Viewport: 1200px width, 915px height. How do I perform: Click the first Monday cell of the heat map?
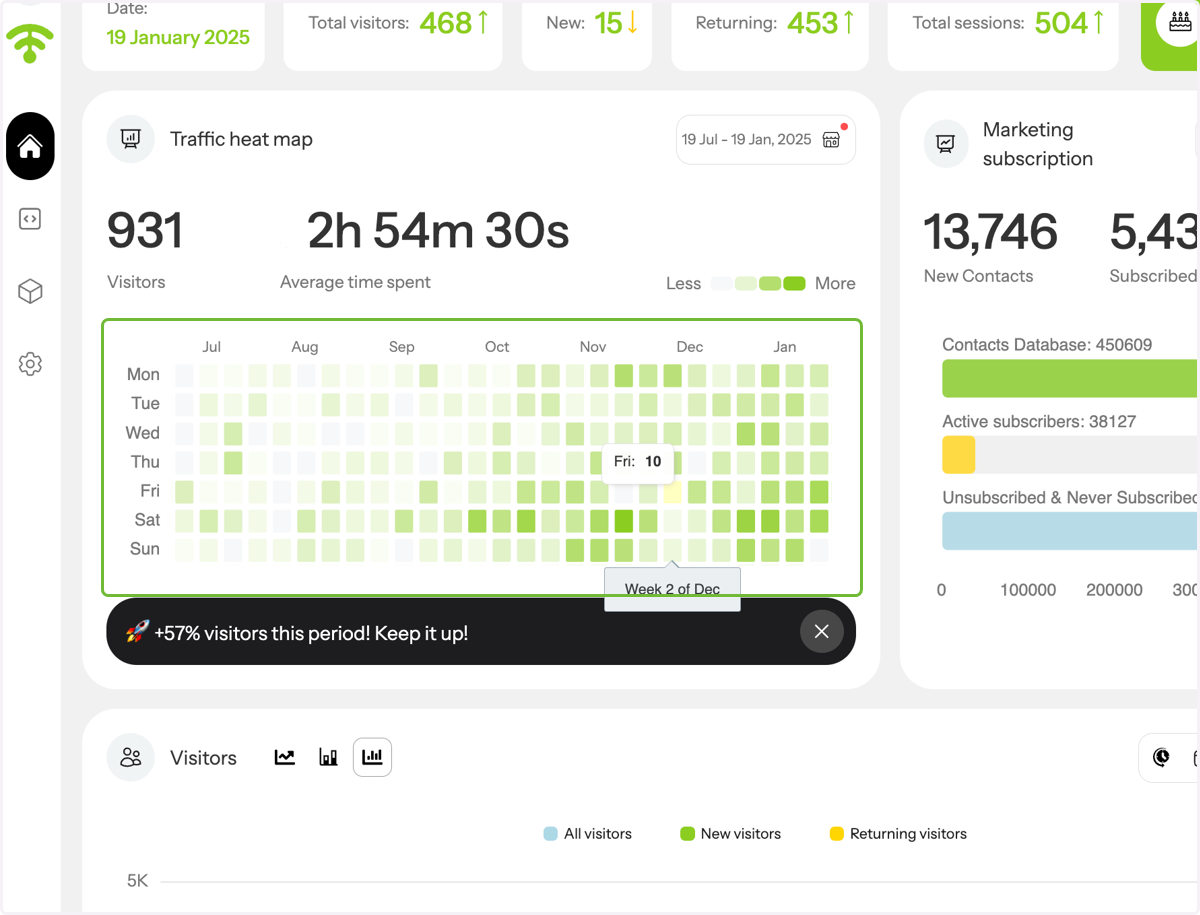click(x=184, y=375)
